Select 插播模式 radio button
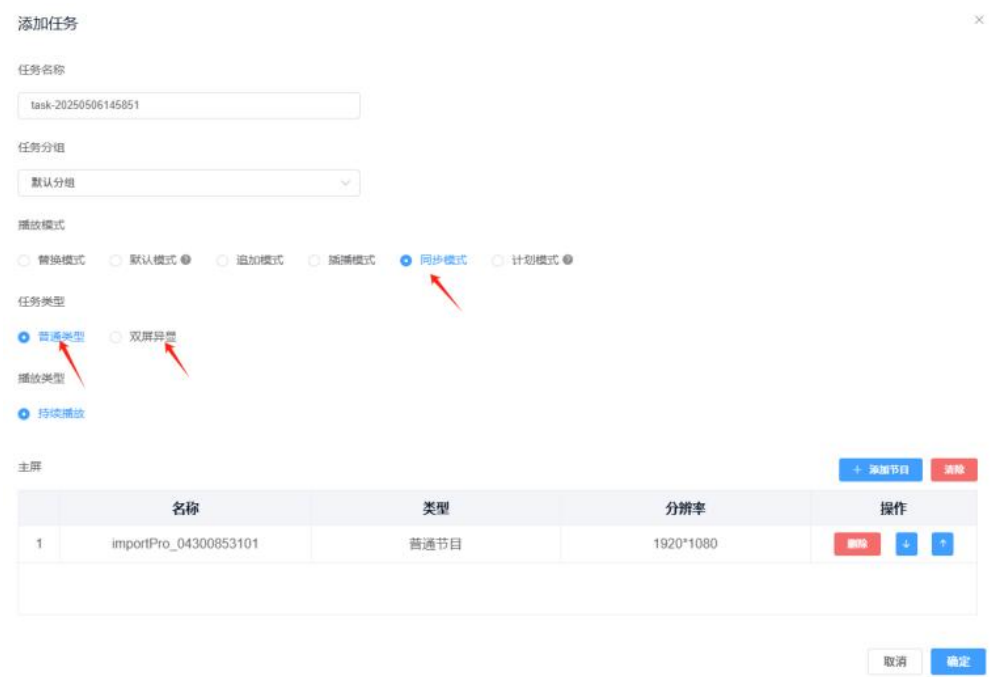 315,260
